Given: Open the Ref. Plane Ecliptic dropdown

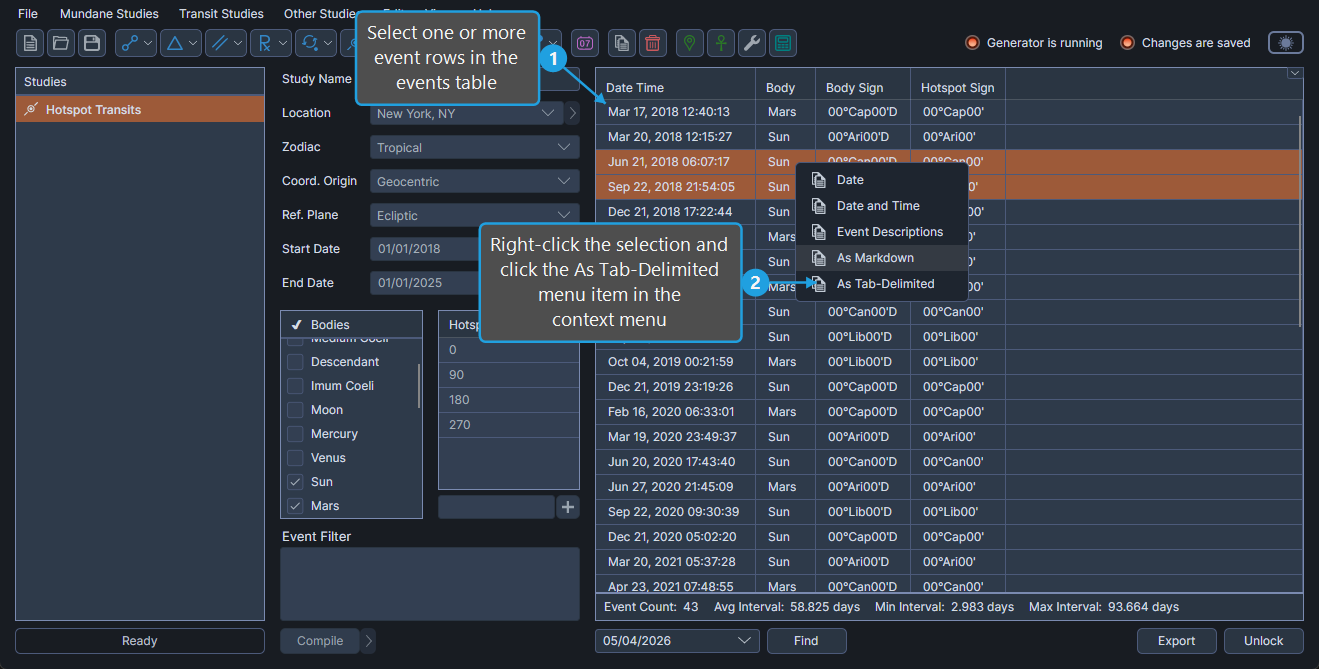Looking at the screenshot, I should coord(475,215).
